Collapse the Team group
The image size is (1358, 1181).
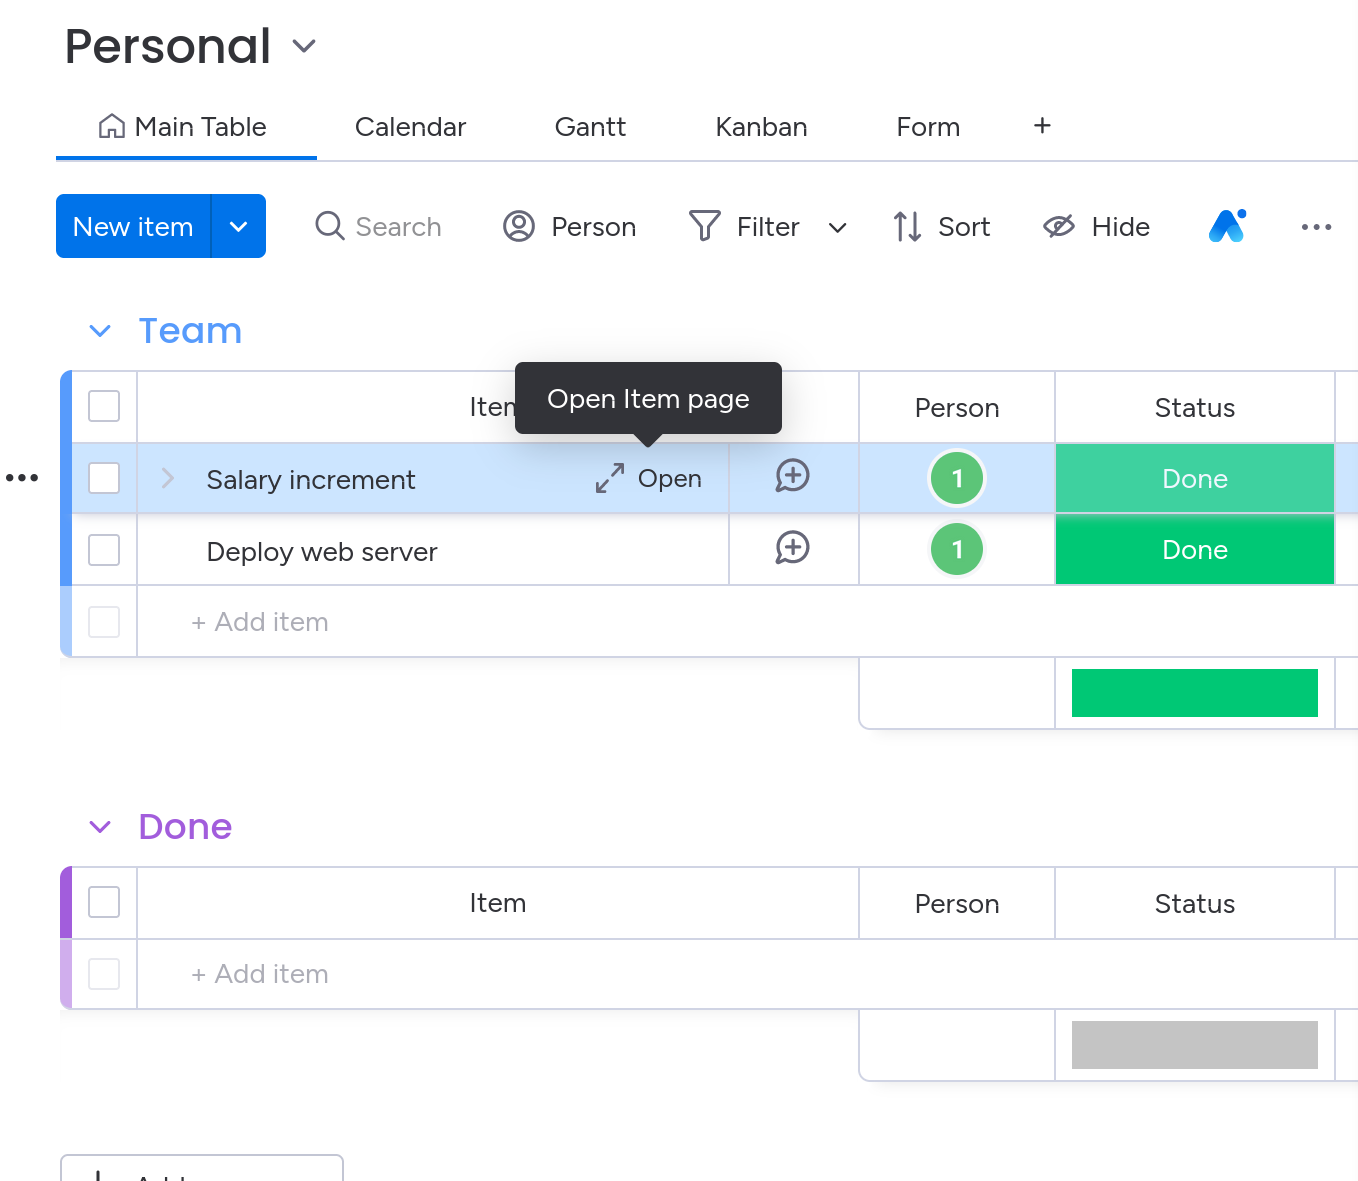[100, 331]
